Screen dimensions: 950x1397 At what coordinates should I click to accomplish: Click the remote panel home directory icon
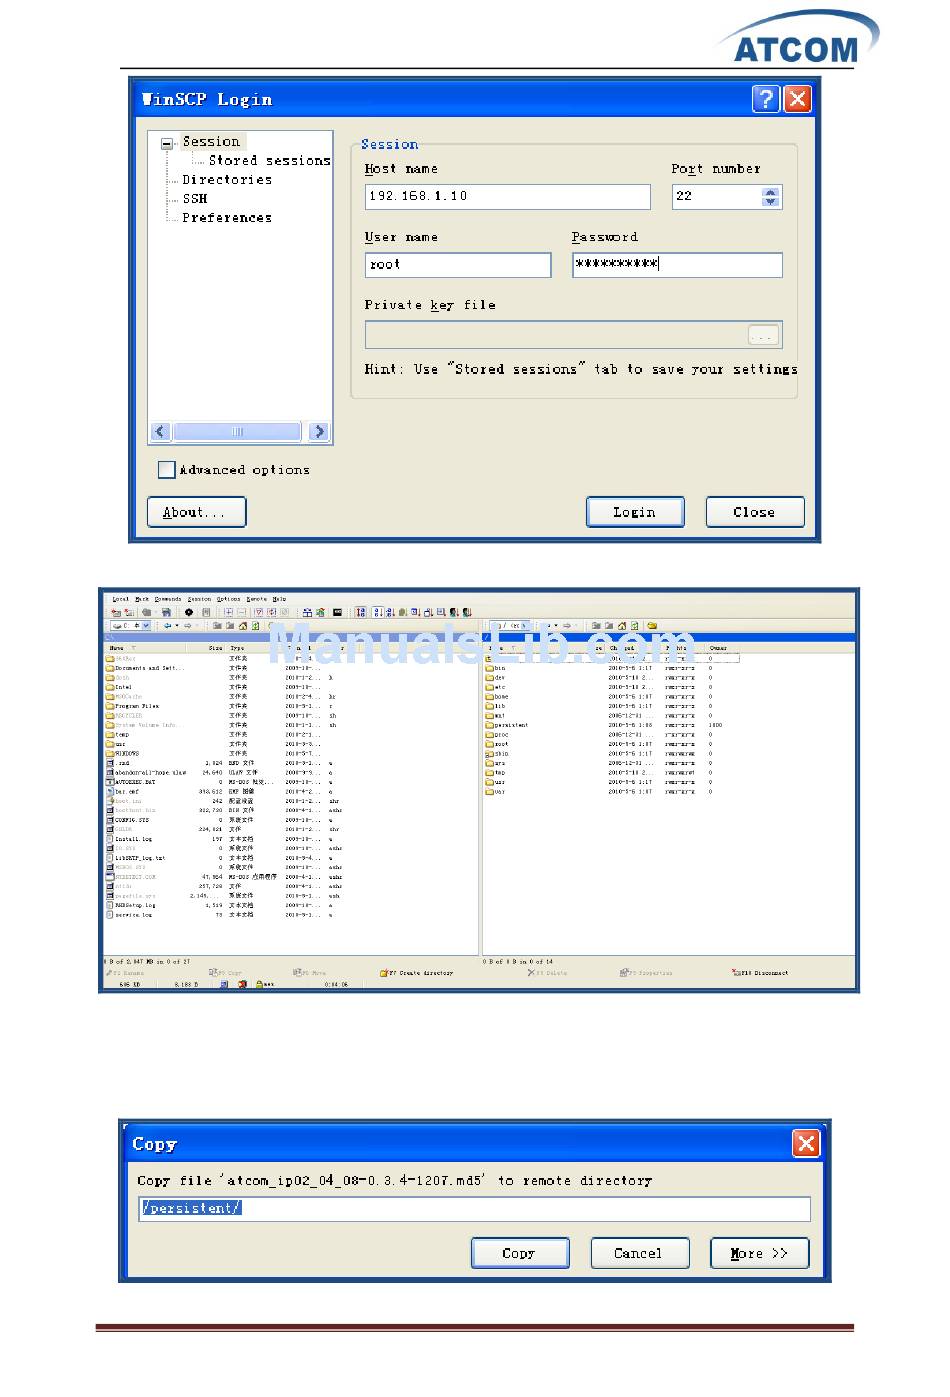click(621, 626)
